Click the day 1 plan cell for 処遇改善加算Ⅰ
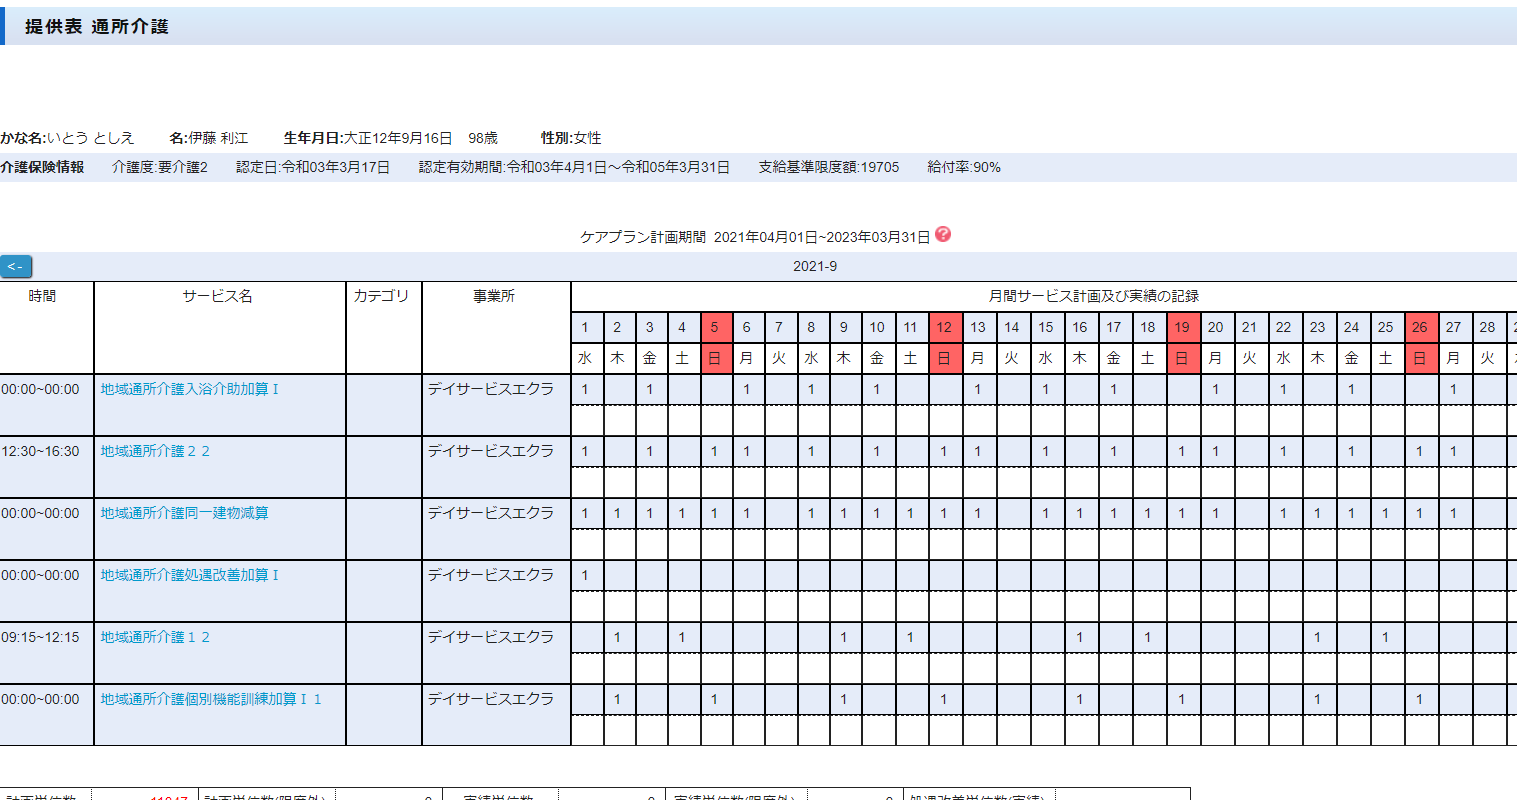Viewport: 1517px width, 800px height. pyautogui.click(x=586, y=575)
